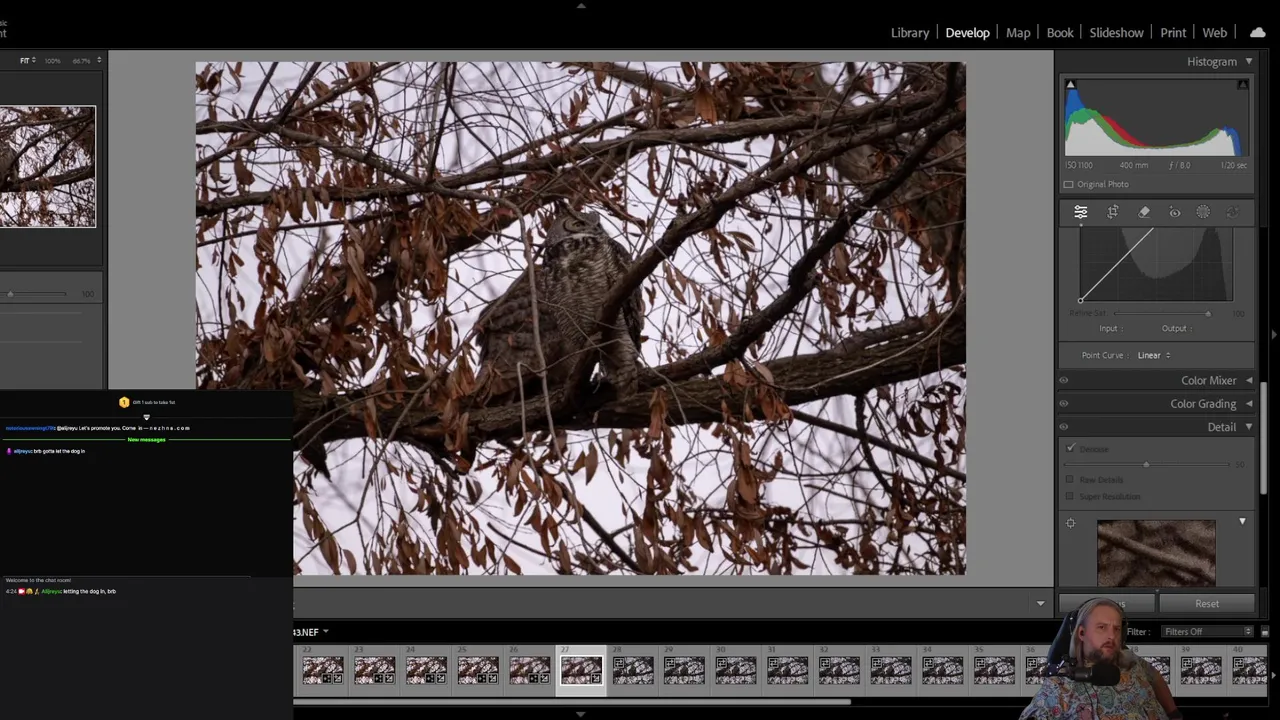The image size is (1280, 720).
Task: Switch to the Develop module
Action: pos(968,33)
